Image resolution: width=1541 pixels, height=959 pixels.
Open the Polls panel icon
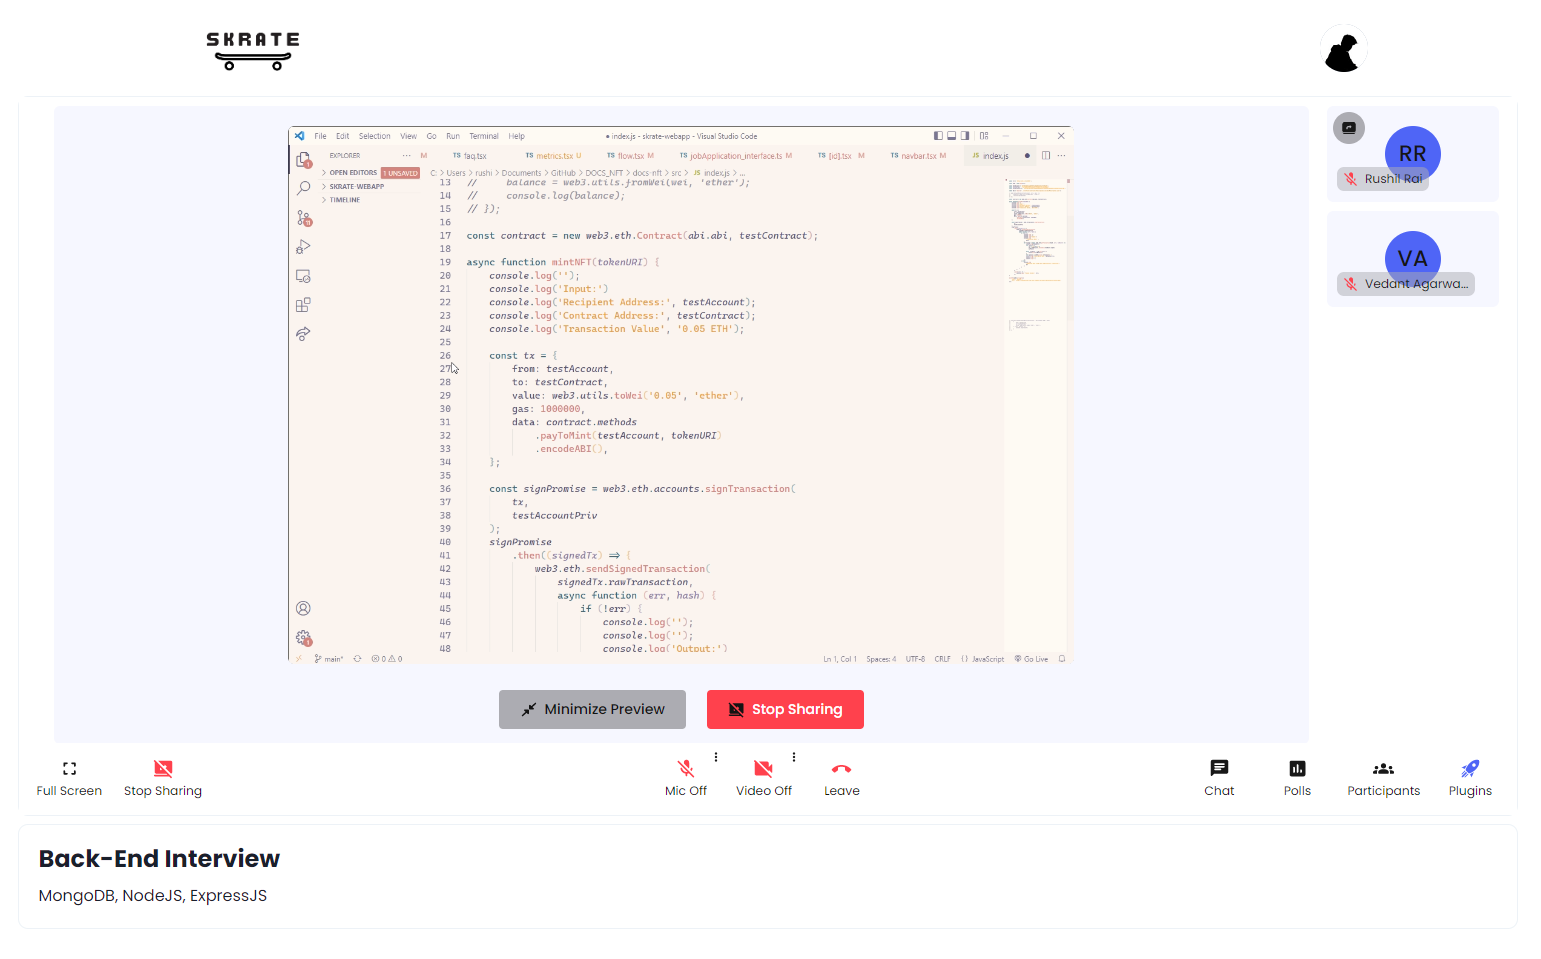point(1297,777)
